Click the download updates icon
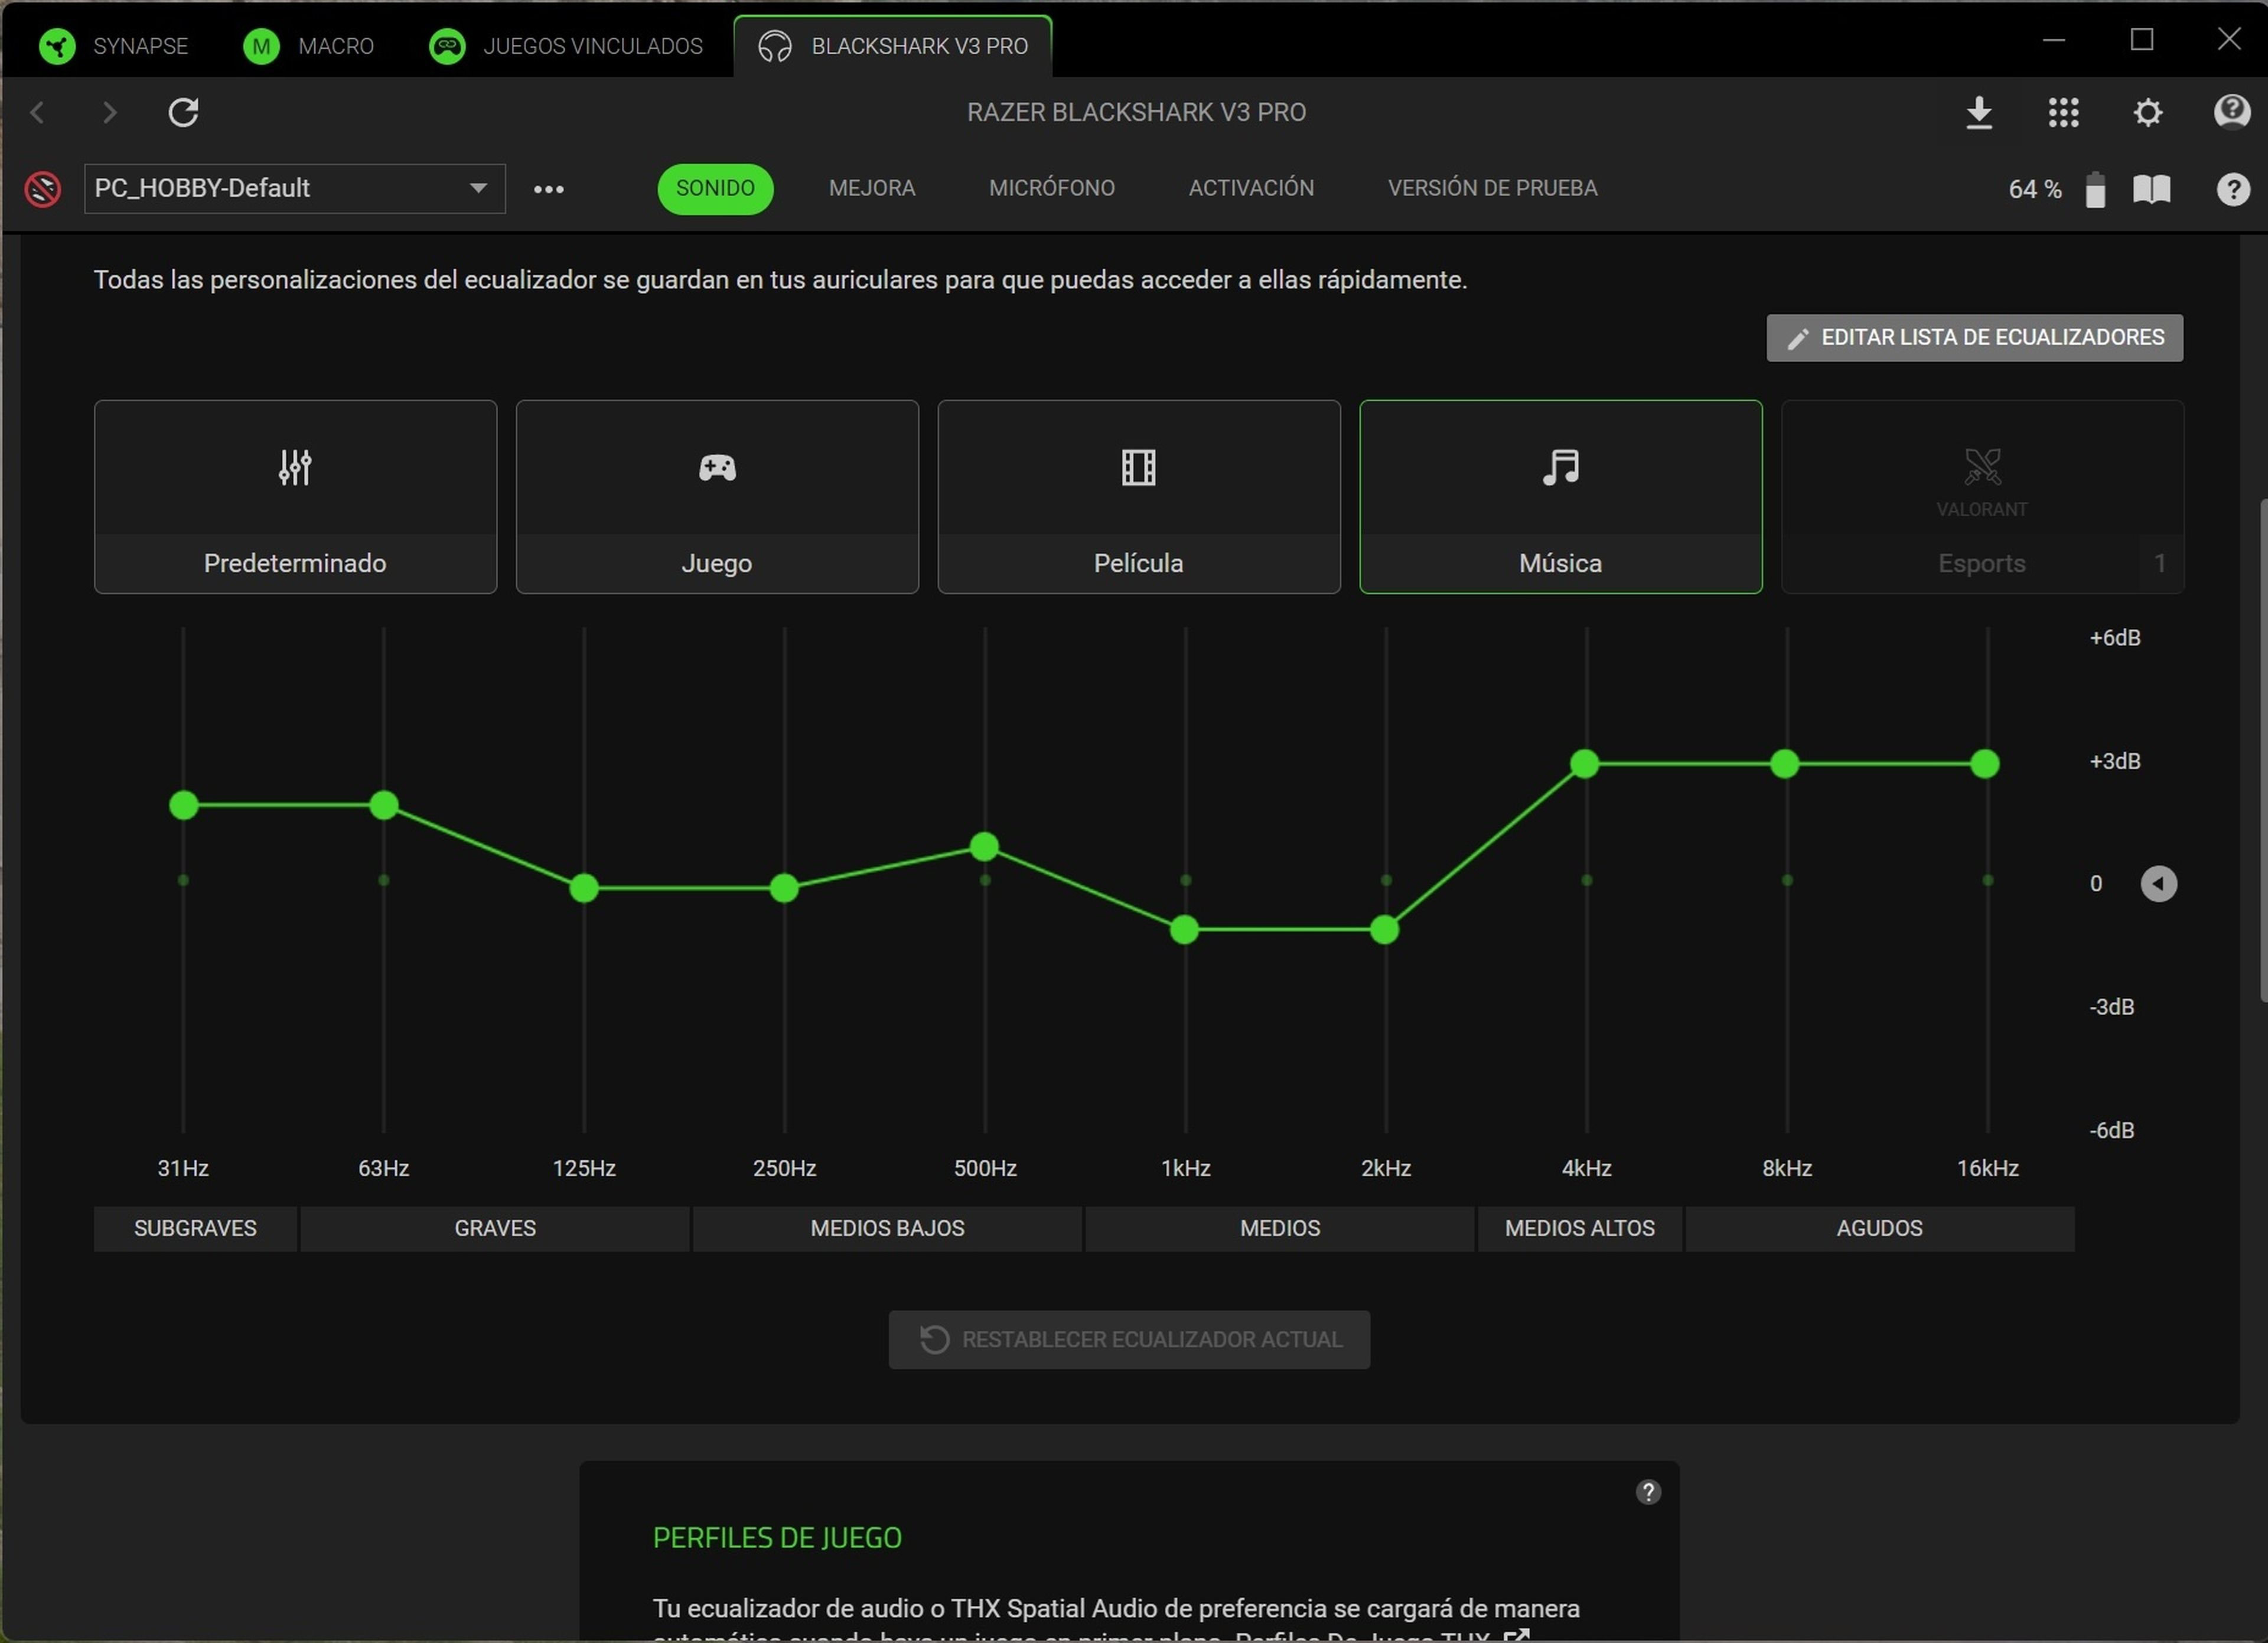The width and height of the screenshot is (2268, 1643). [x=1980, y=113]
